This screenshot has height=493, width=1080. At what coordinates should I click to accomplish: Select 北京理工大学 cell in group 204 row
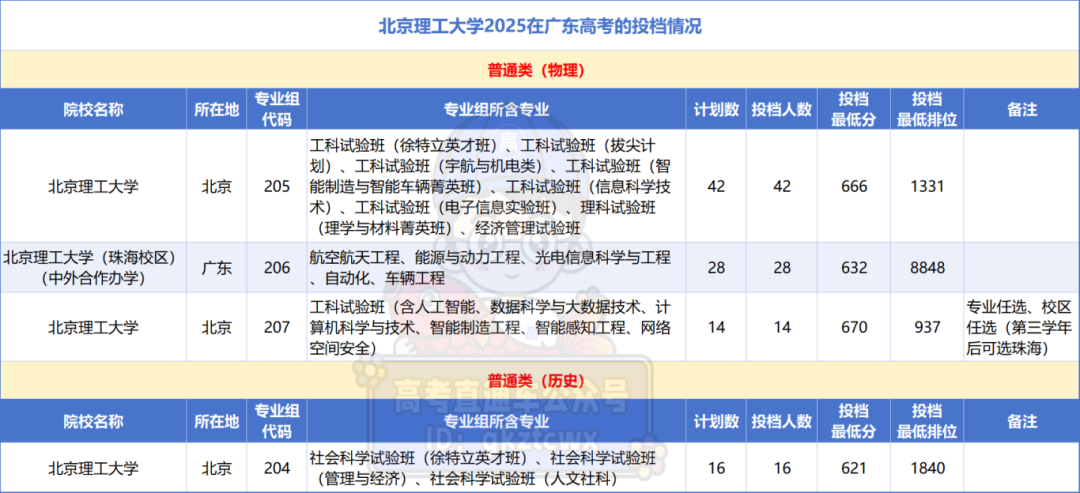pyautogui.click(x=93, y=468)
